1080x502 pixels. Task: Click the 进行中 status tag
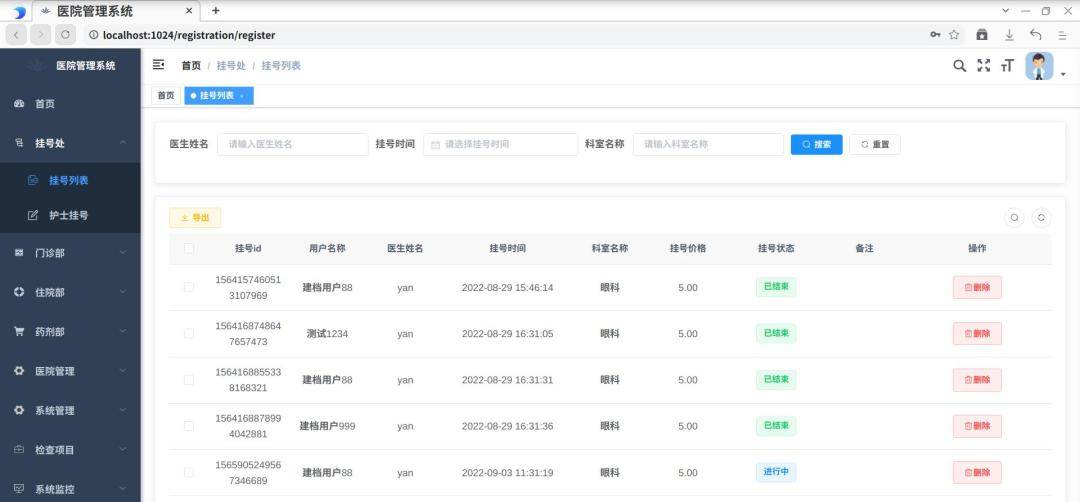click(x=776, y=472)
